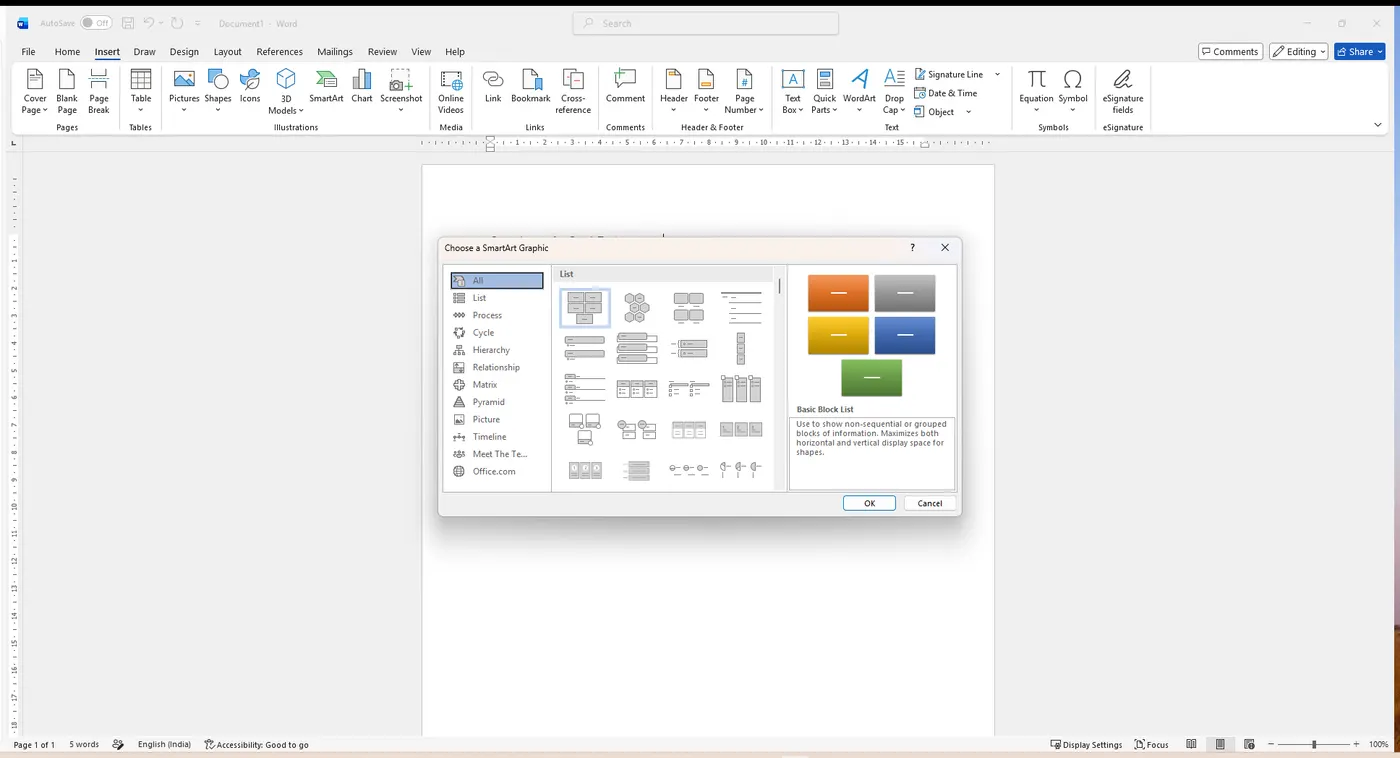This screenshot has width=1400, height=758.
Task: Insert a Cross-reference
Action: (x=573, y=91)
